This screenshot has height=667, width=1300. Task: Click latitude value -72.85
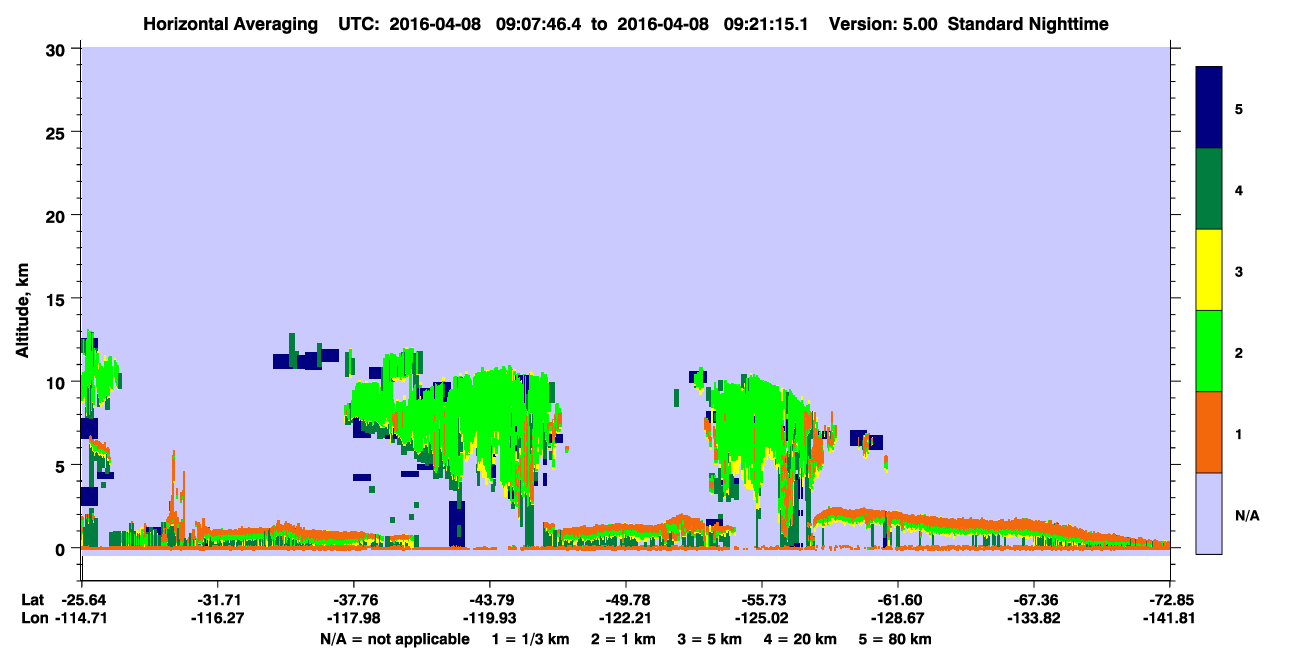1170,600
